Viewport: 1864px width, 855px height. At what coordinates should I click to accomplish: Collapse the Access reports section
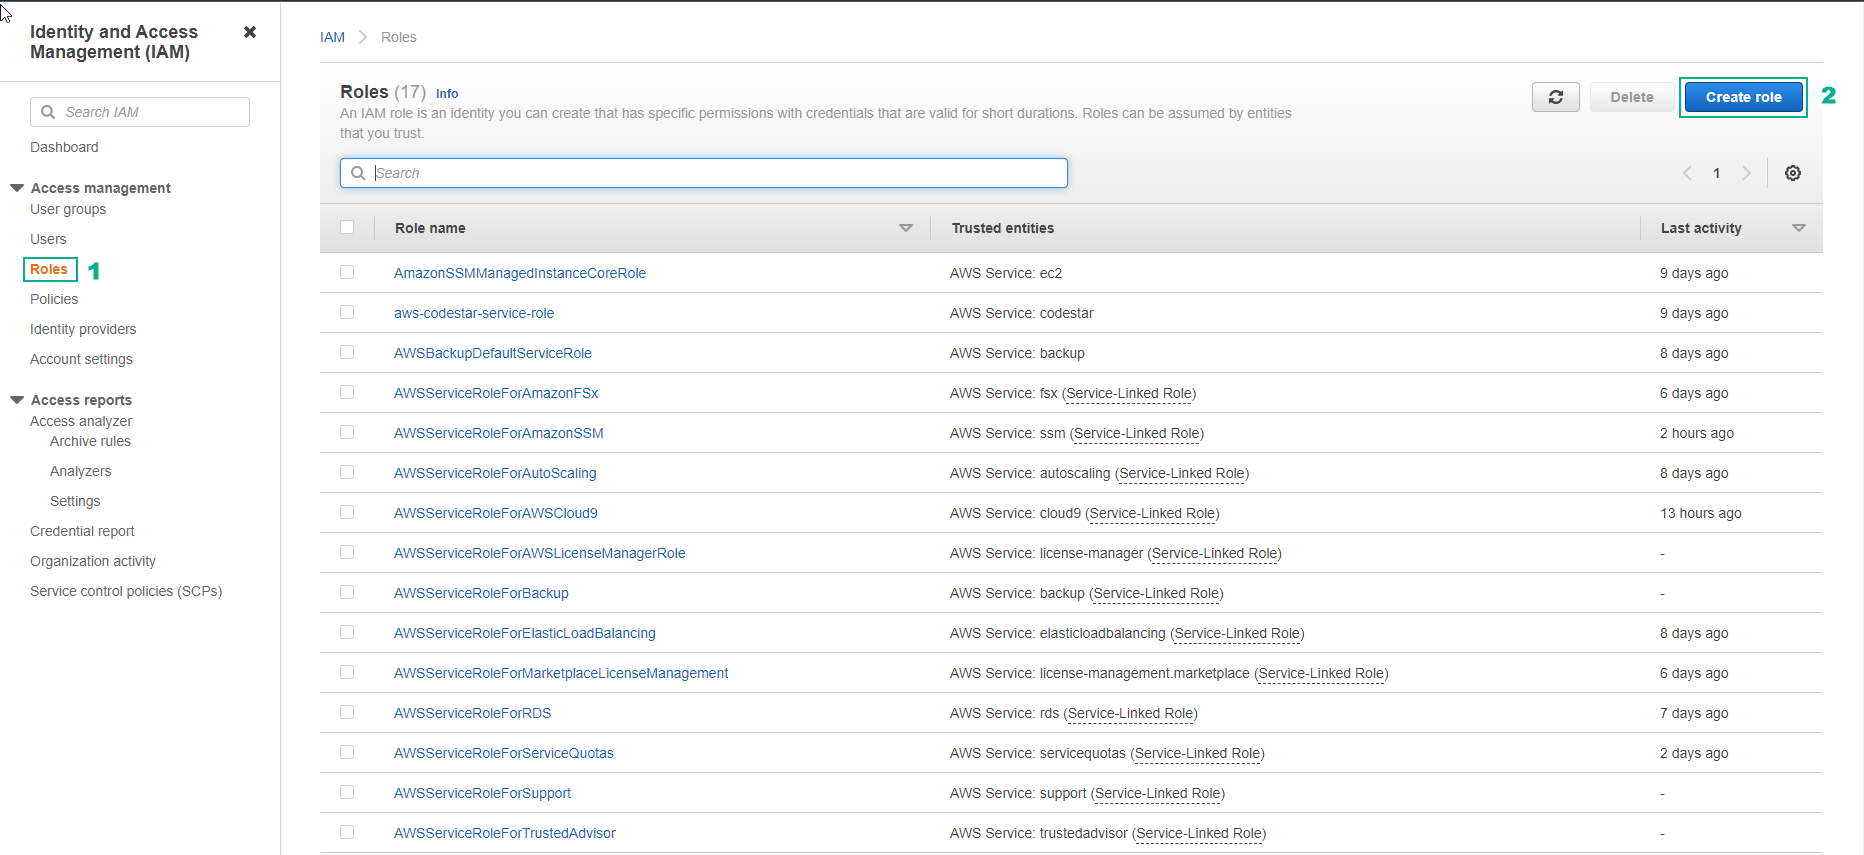17,400
